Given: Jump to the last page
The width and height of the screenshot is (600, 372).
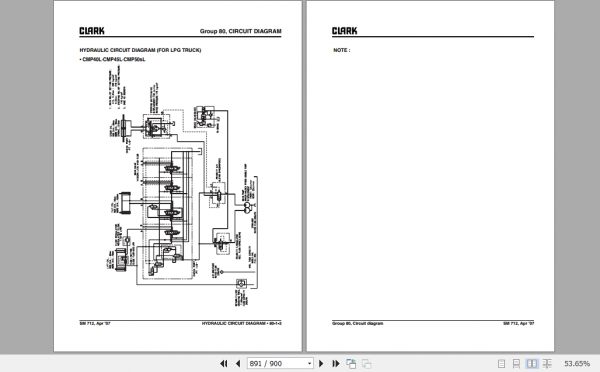Looking at the screenshot, I should [x=336, y=363].
